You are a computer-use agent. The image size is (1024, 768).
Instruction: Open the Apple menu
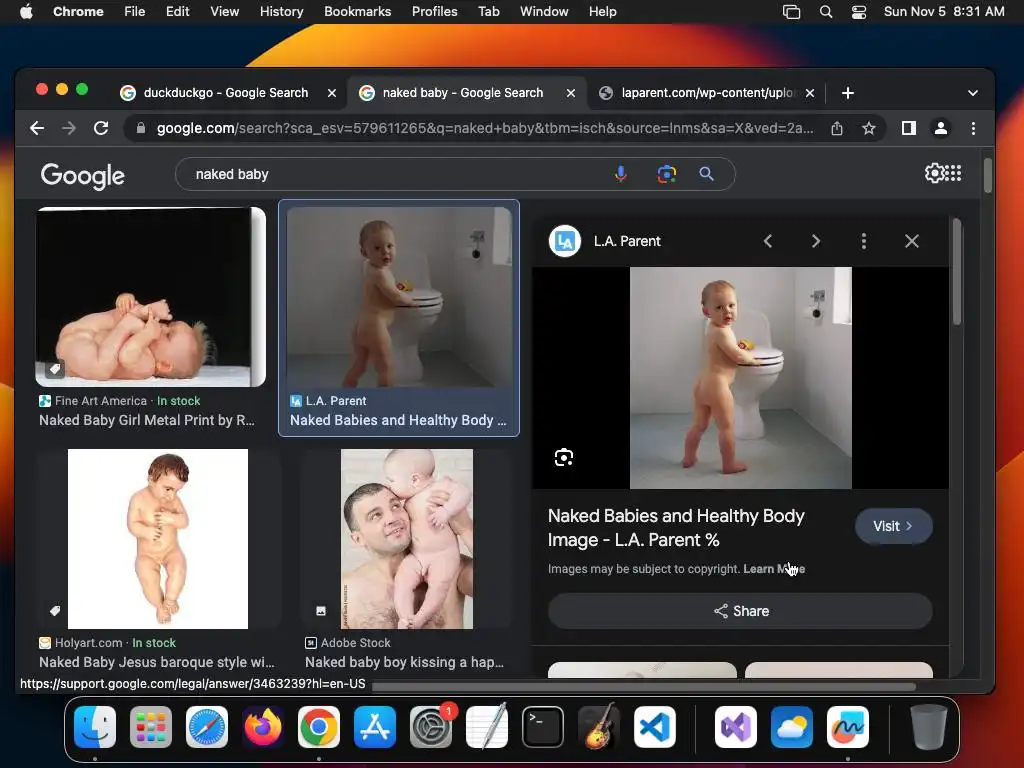pyautogui.click(x=26, y=12)
